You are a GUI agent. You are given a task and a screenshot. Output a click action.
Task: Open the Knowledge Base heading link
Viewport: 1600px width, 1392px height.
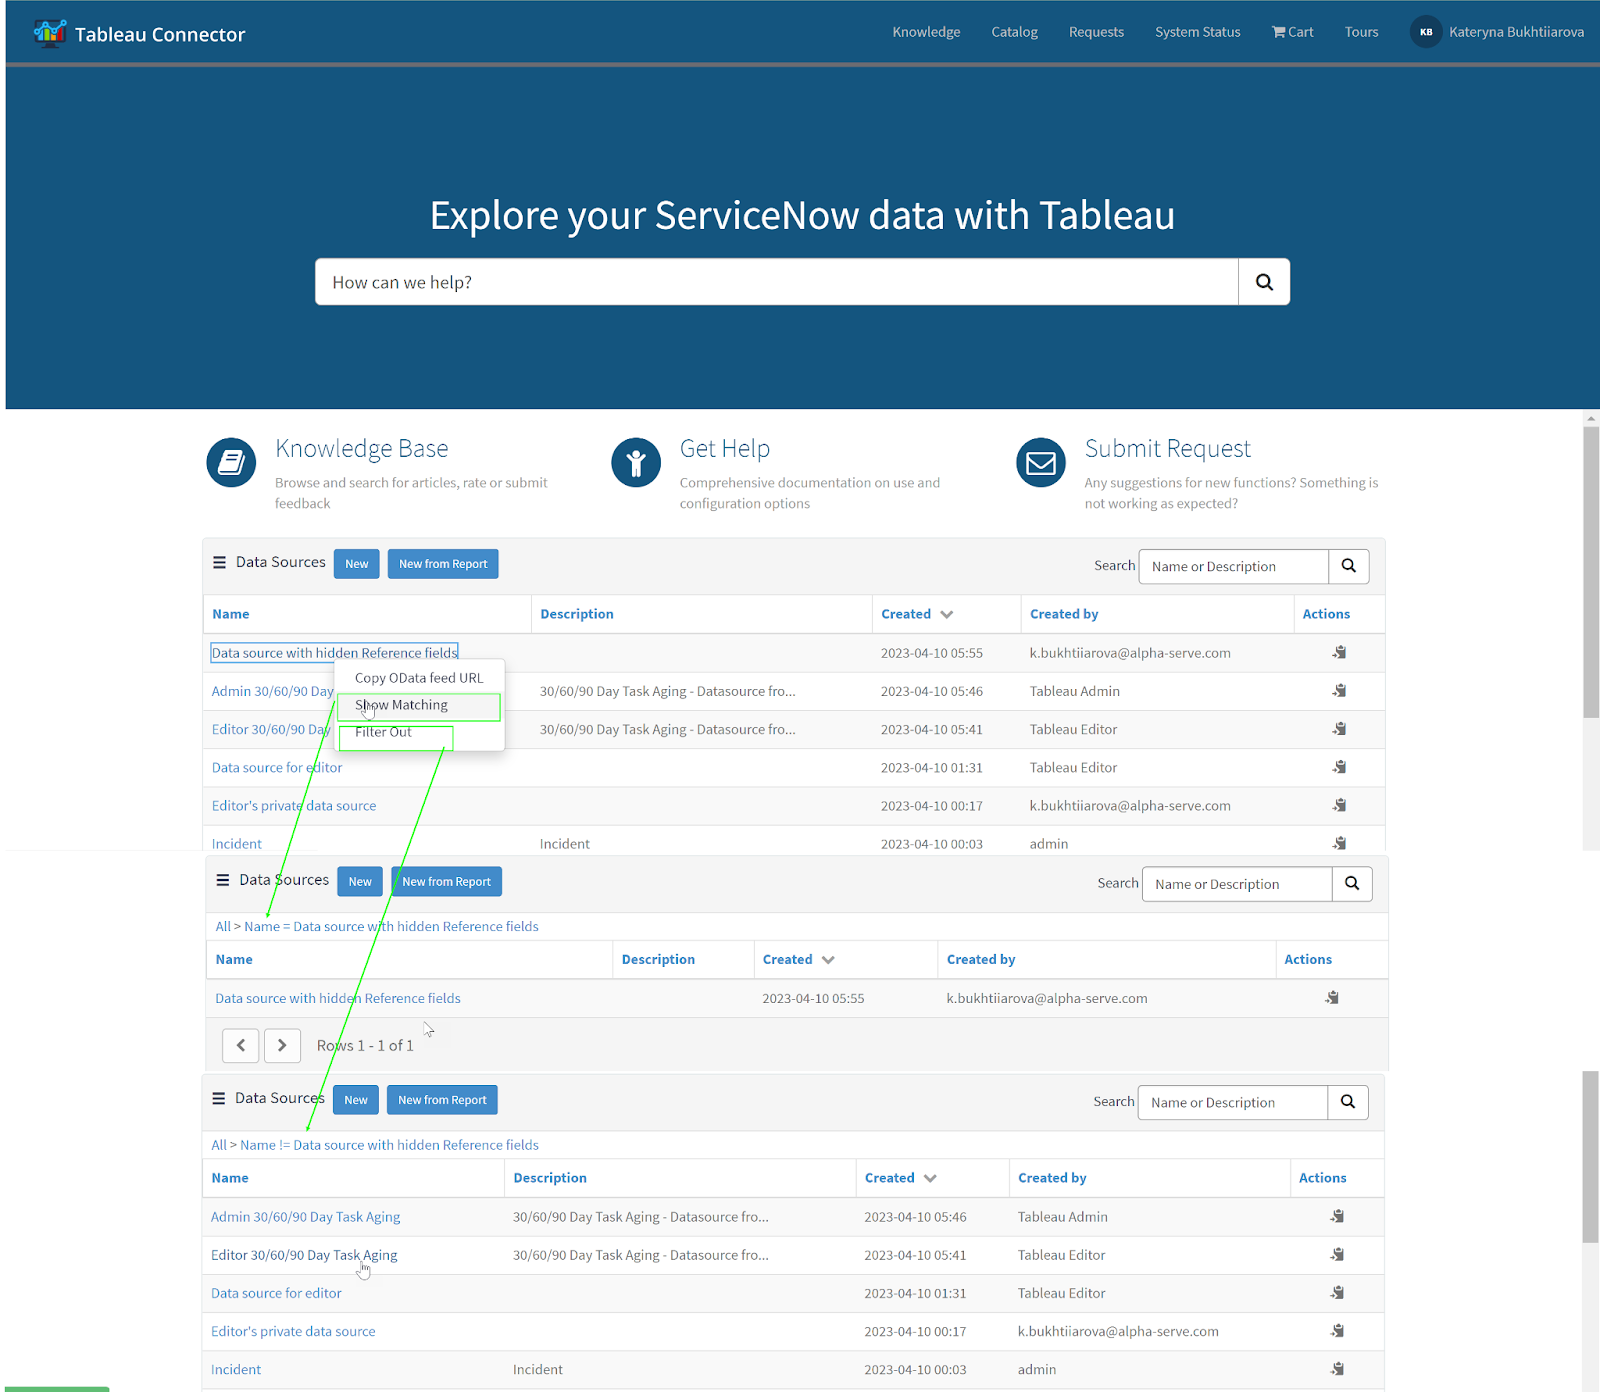pyautogui.click(x=362, y=449)
